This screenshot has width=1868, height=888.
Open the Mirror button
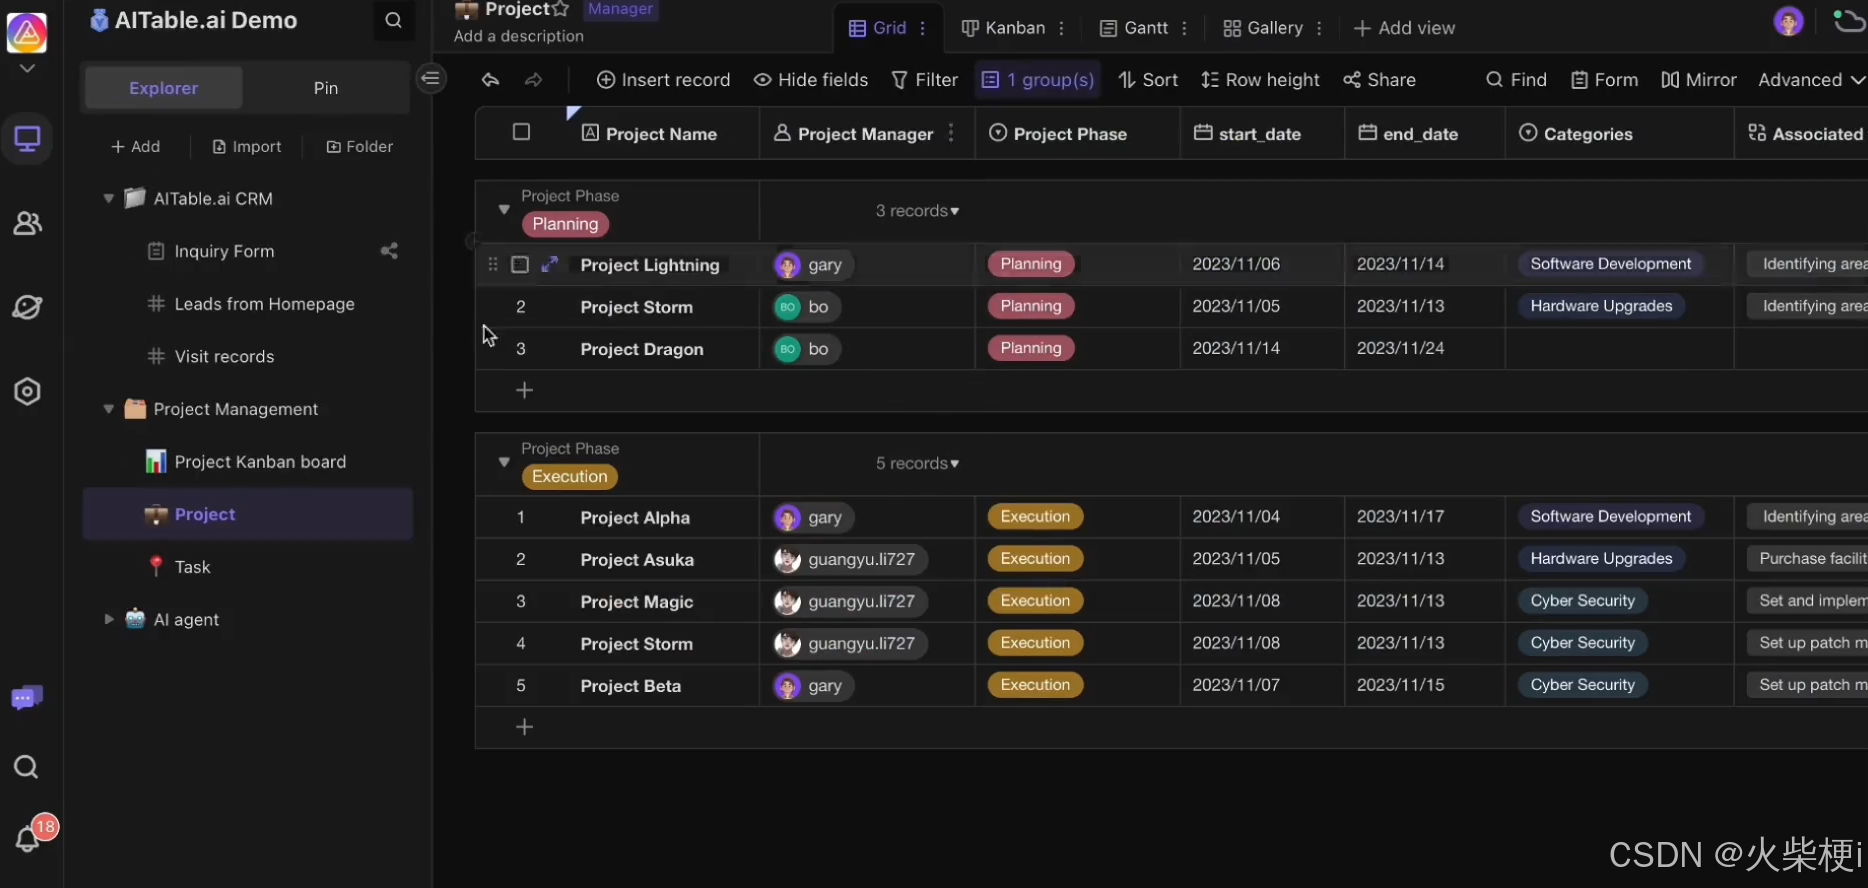[1698, 80]
